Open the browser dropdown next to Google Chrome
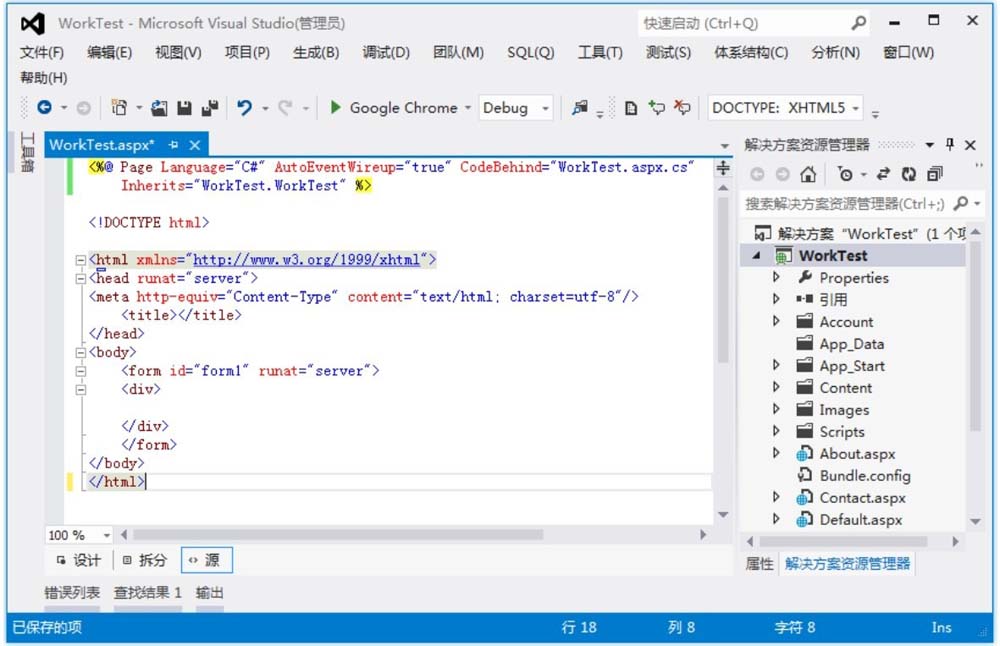 467,108
